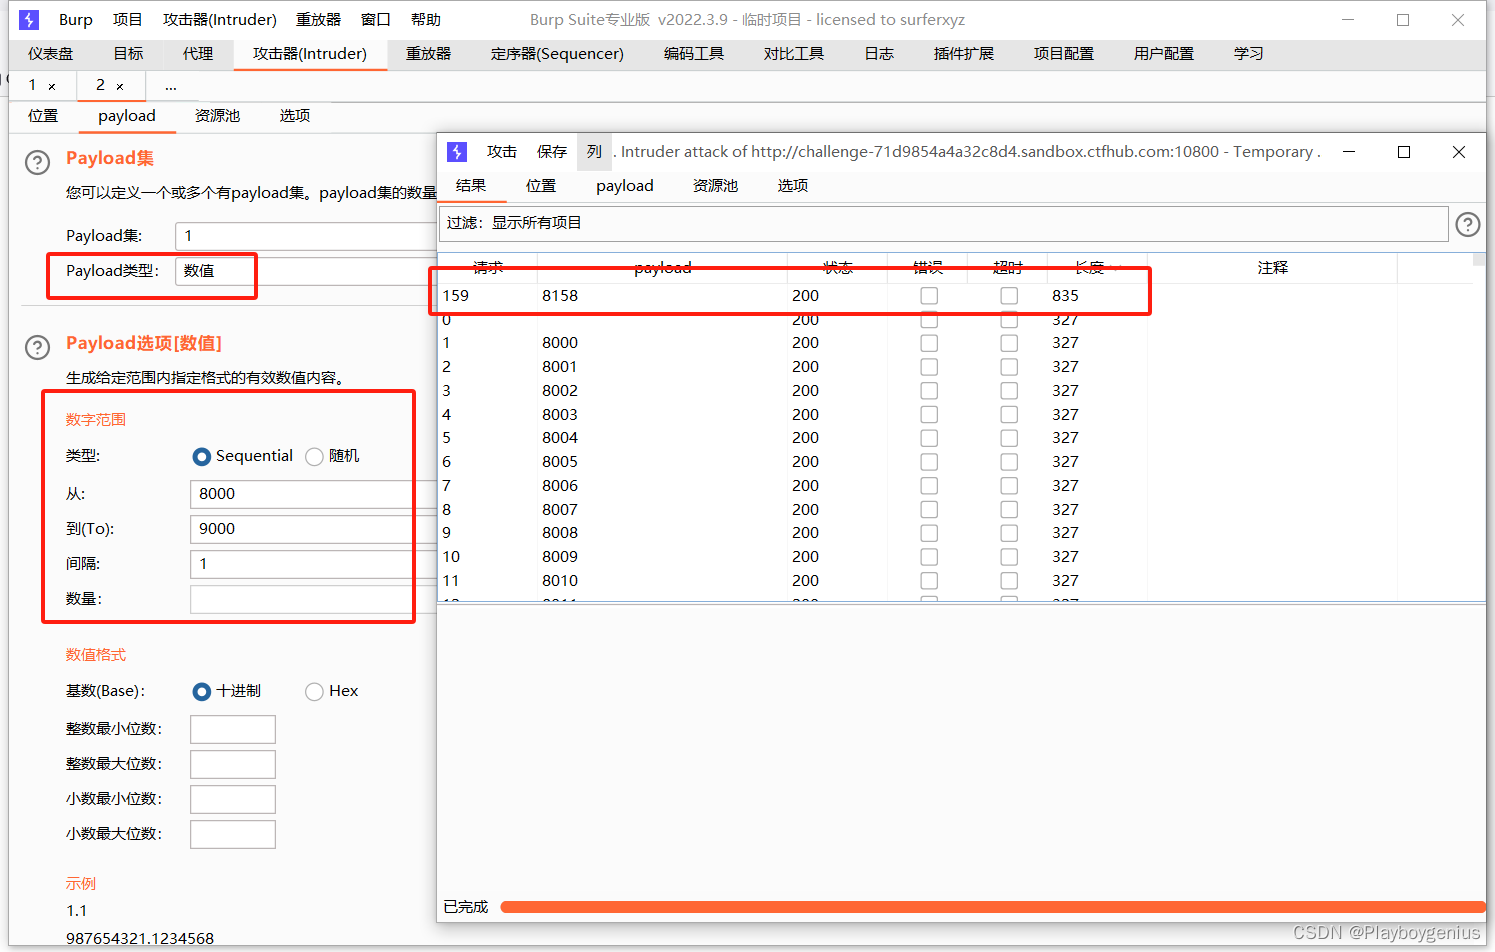The height and width of the screenshot is (952, 1495).
Task: Select result row with payload 8158
Action: tap(955, 296)
